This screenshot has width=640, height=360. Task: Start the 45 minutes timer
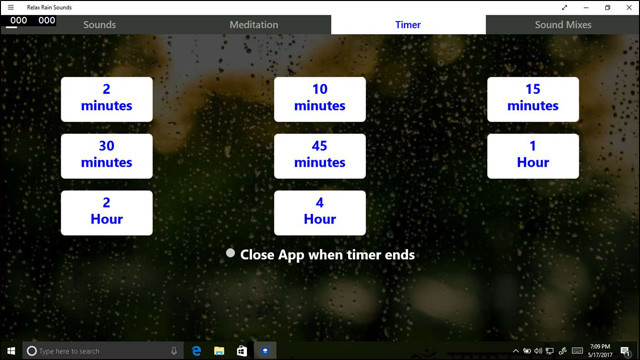320,156
